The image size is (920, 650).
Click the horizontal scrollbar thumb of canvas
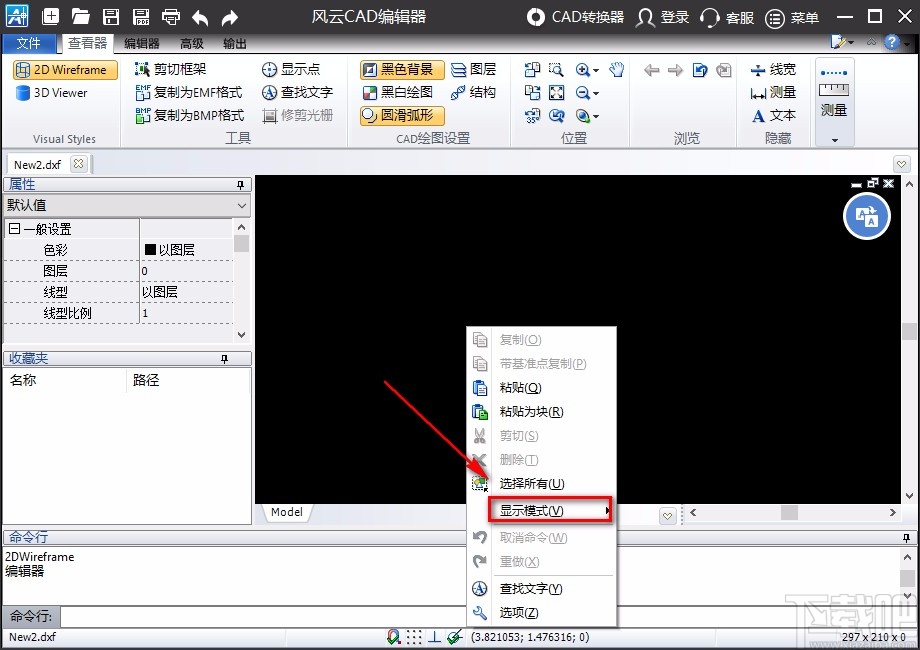pos(789,512)
